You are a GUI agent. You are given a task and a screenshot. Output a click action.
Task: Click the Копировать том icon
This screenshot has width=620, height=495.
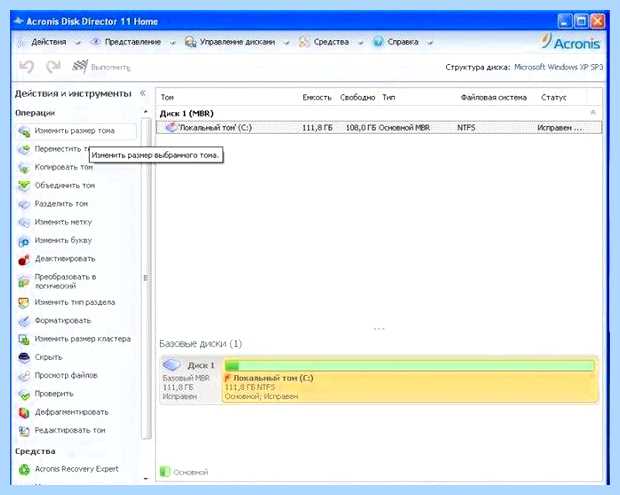pyautogui.click(x=24, y=168)
